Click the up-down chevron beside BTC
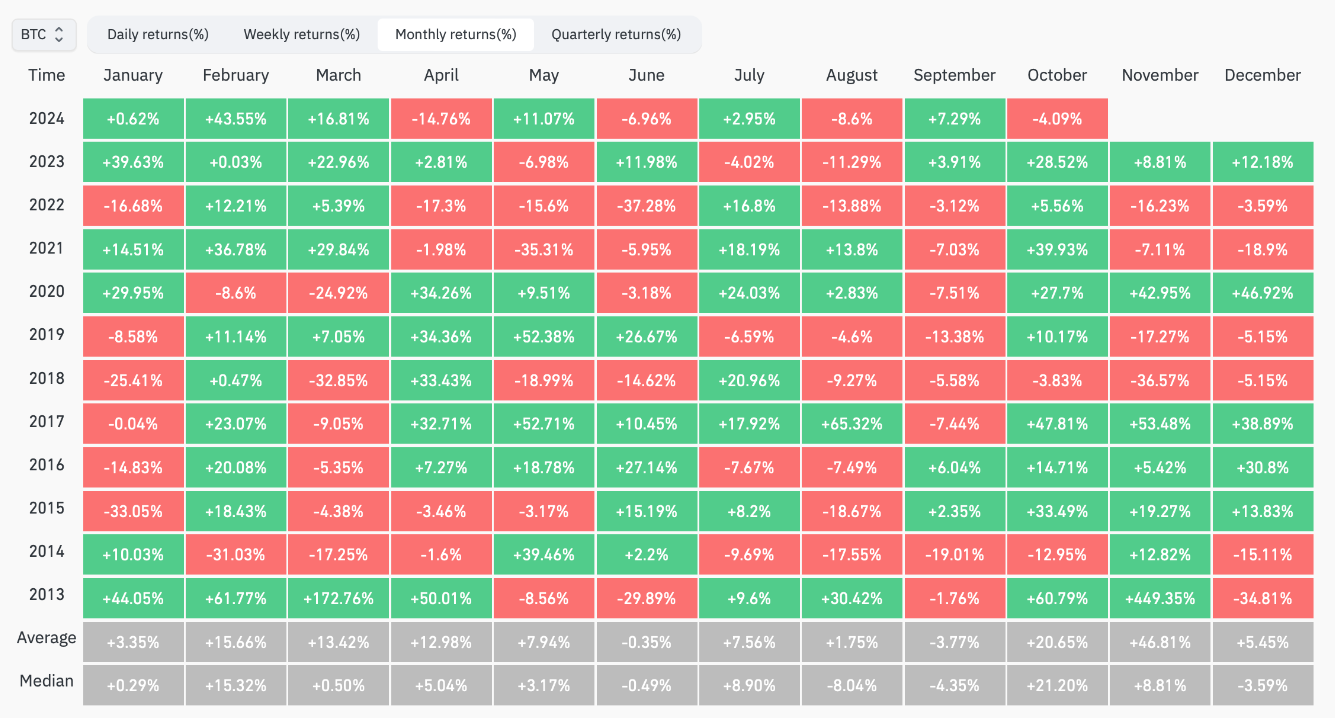The width and height of the screenshot is (1335, 718). click(59, 34)
